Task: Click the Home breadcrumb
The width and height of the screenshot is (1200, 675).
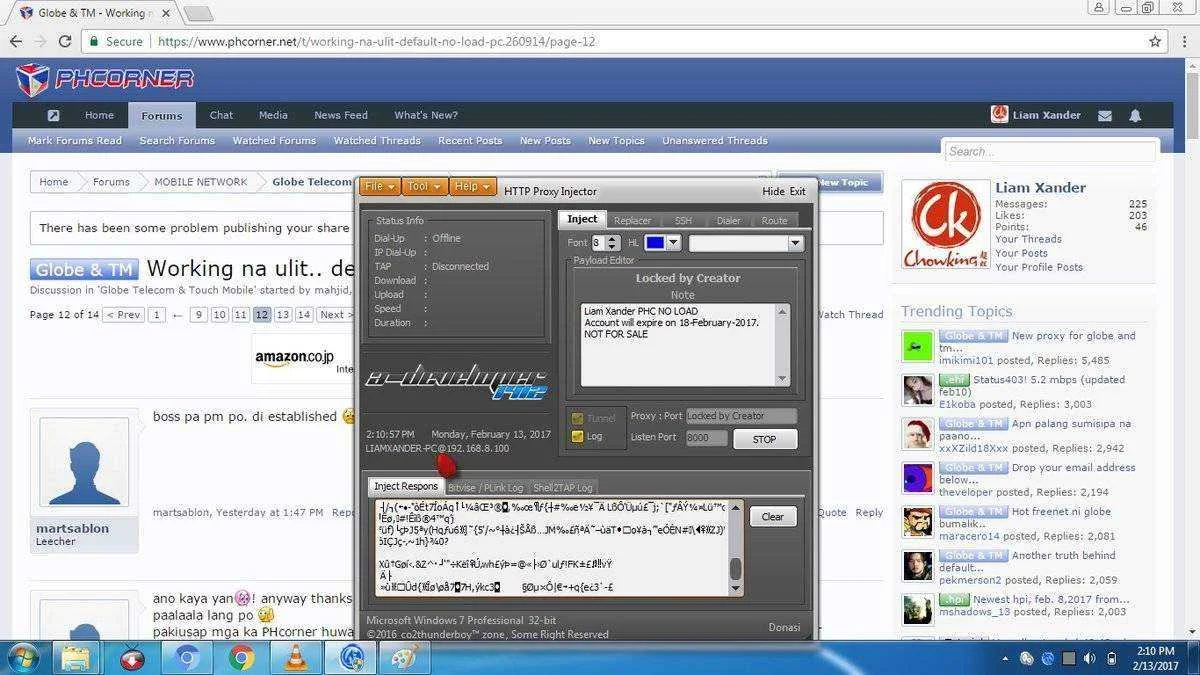Action: tap(54, 182)
